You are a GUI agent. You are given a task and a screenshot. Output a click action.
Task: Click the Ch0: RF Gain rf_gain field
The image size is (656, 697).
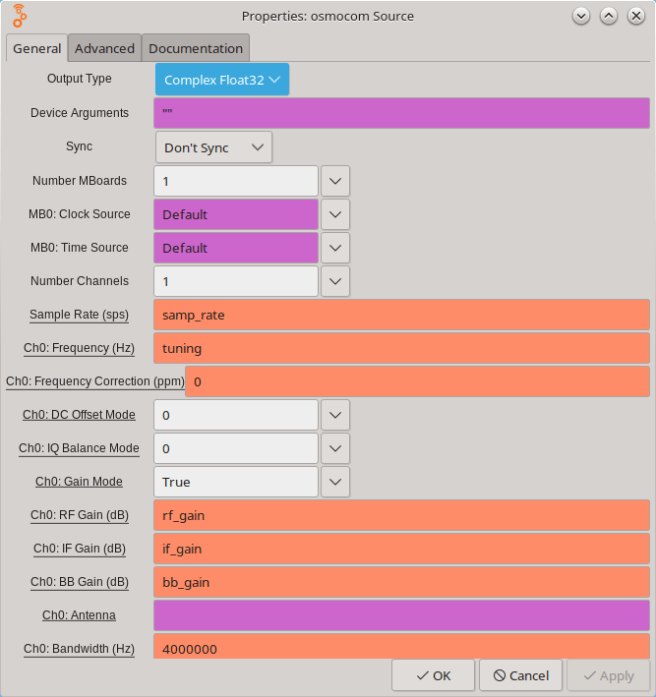point(401,515)
